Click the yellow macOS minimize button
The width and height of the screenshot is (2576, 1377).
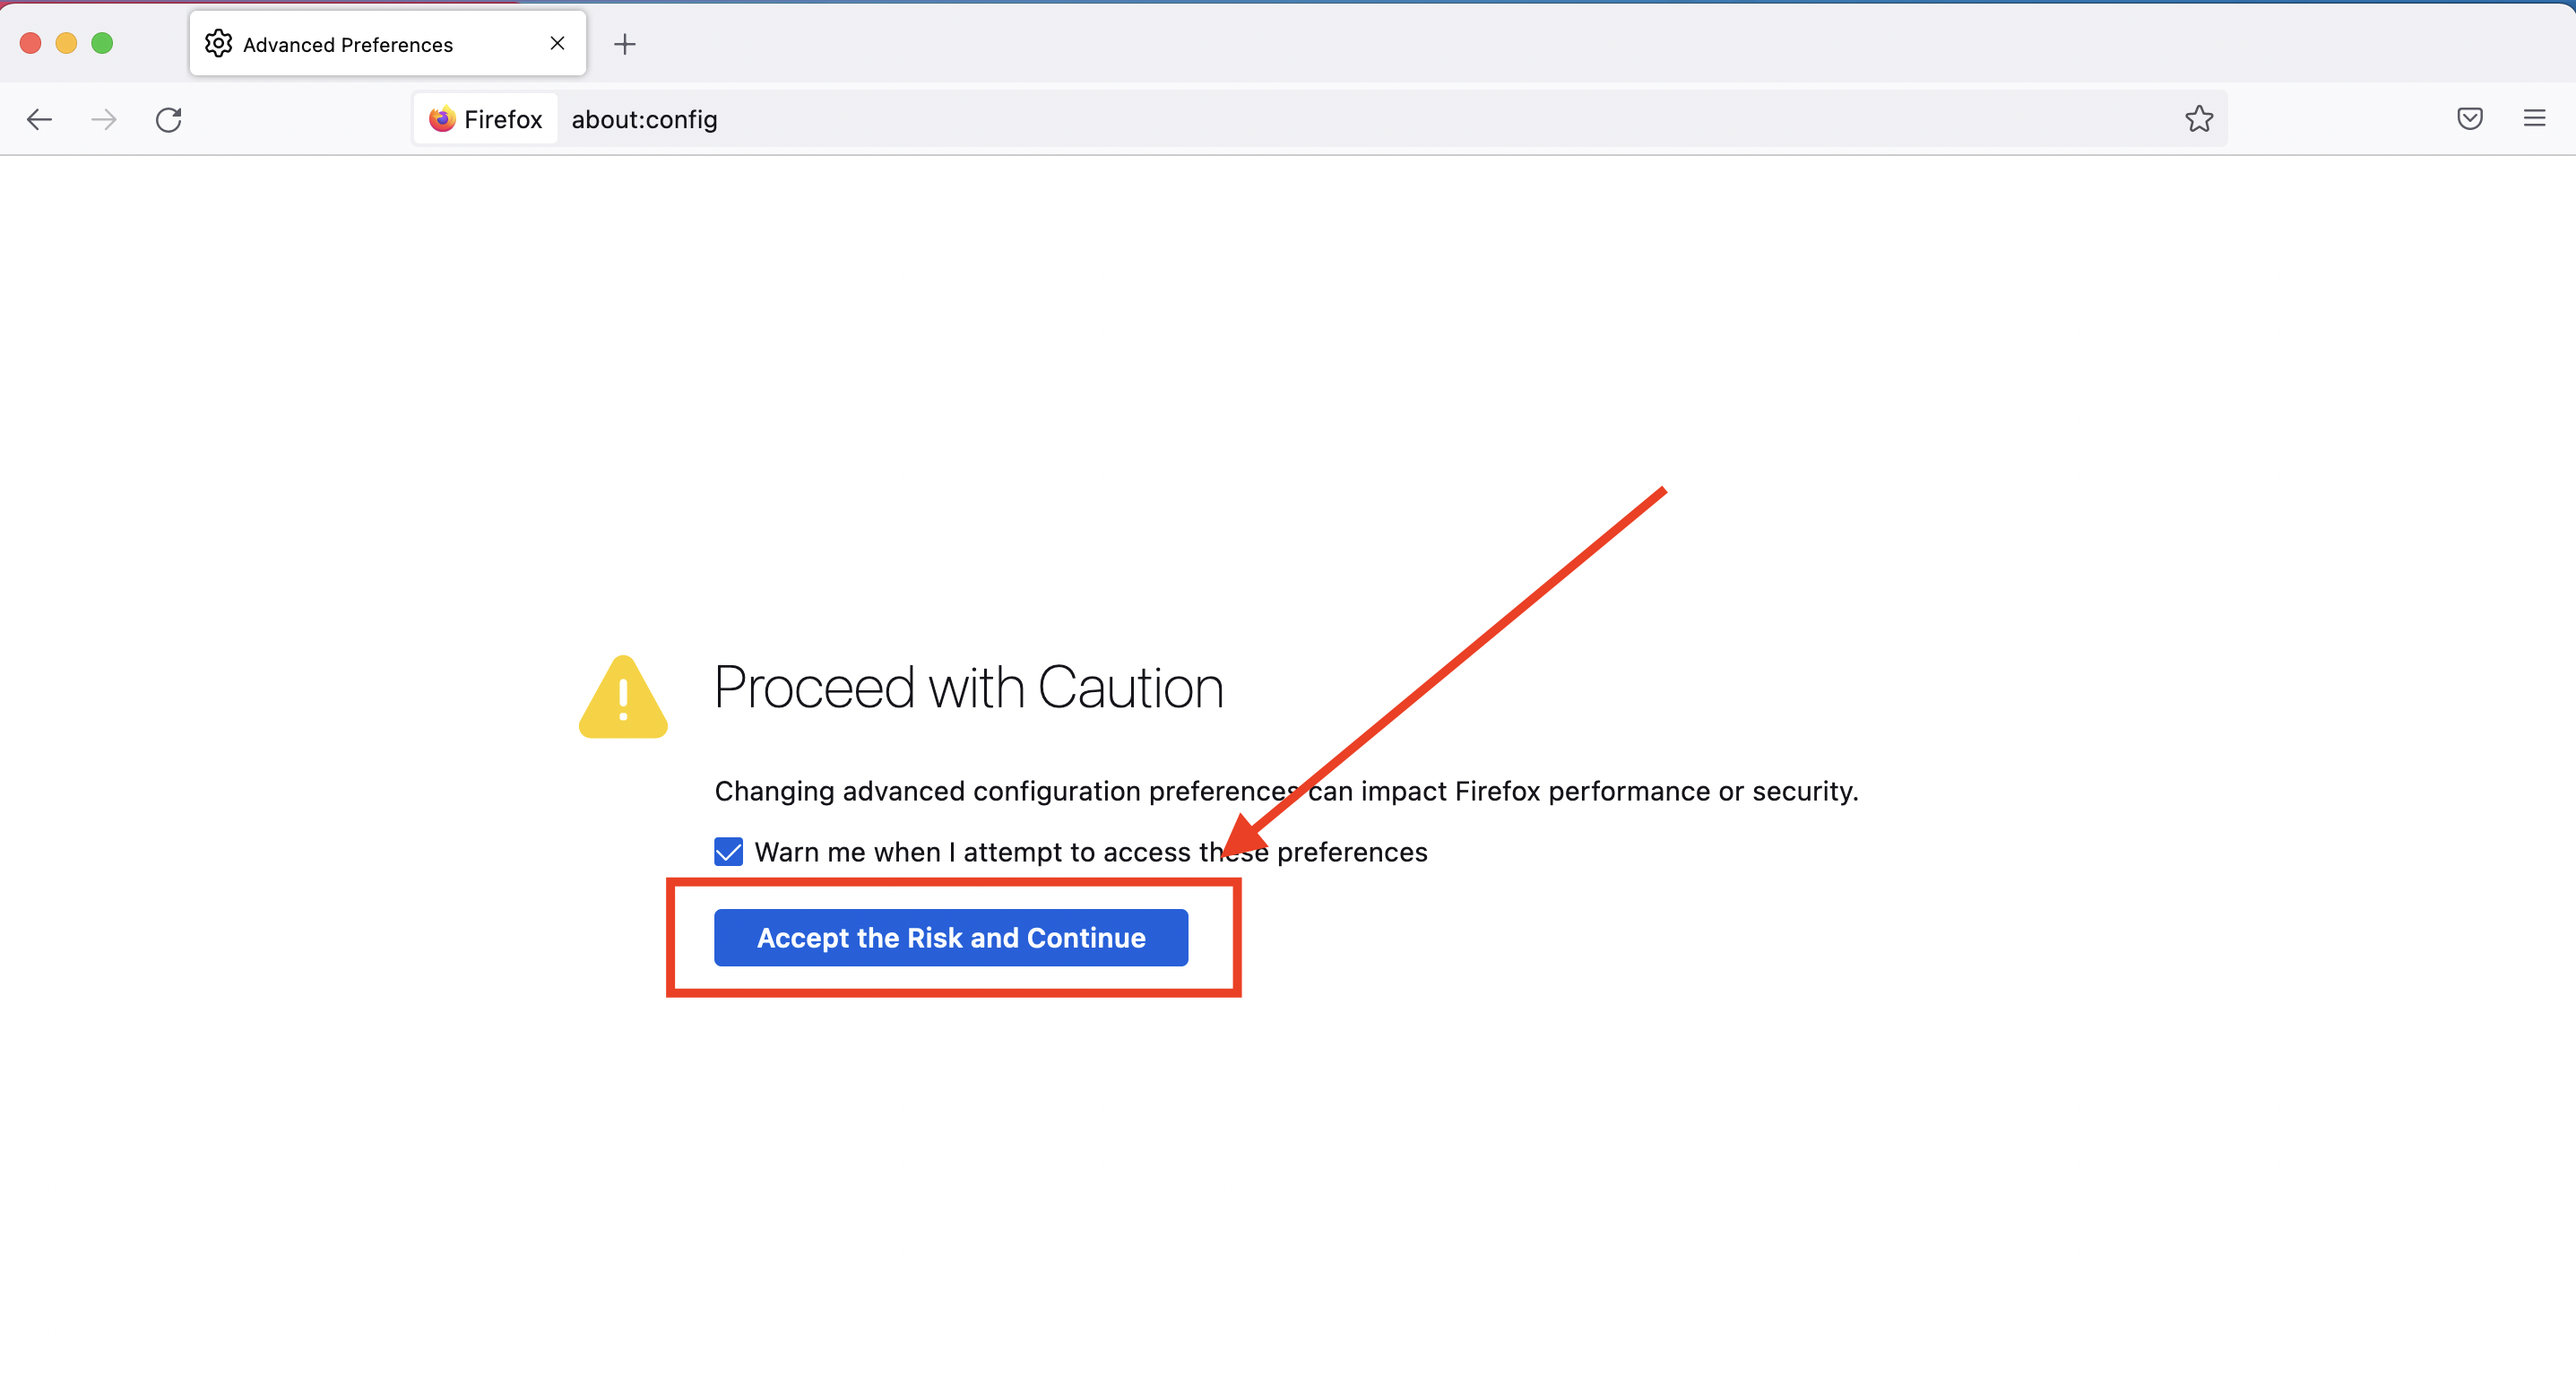[66, 43]
